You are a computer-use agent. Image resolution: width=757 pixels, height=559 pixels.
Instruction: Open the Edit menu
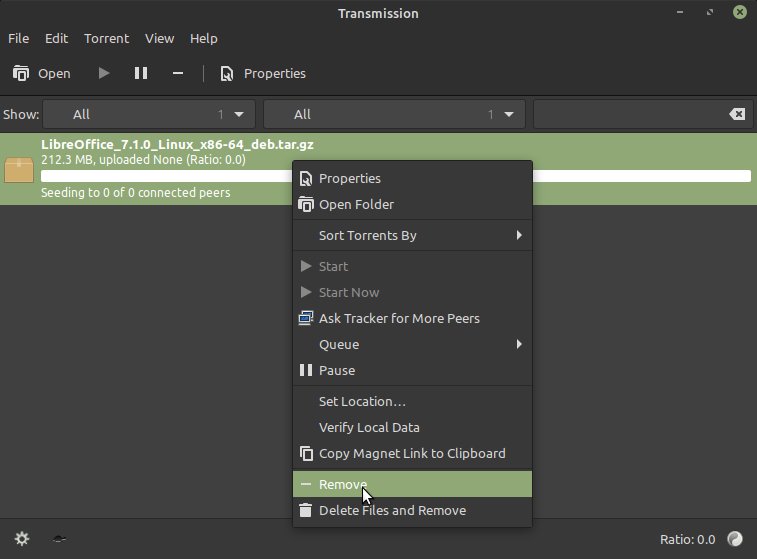click(x=56, y=39)
